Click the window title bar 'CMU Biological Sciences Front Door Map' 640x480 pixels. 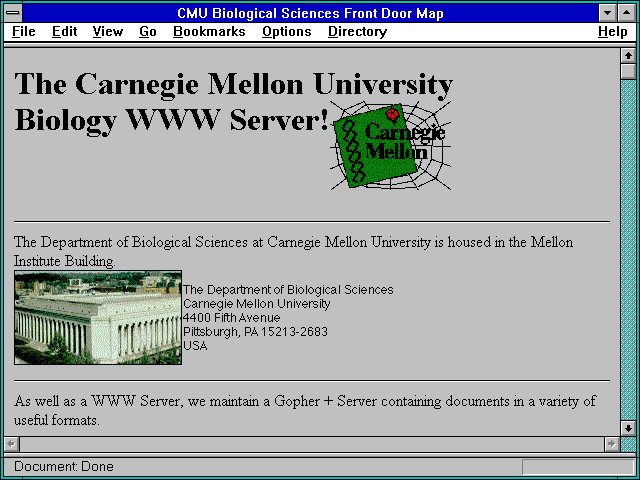tap(310, 13)
